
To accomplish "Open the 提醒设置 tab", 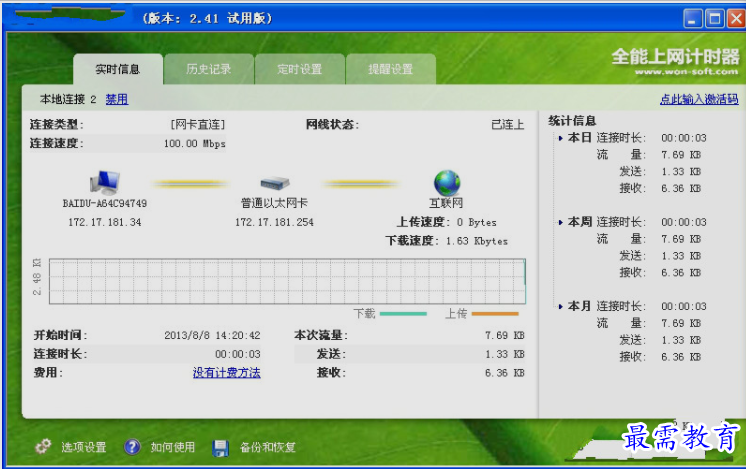I will click(x=391, y=69).
